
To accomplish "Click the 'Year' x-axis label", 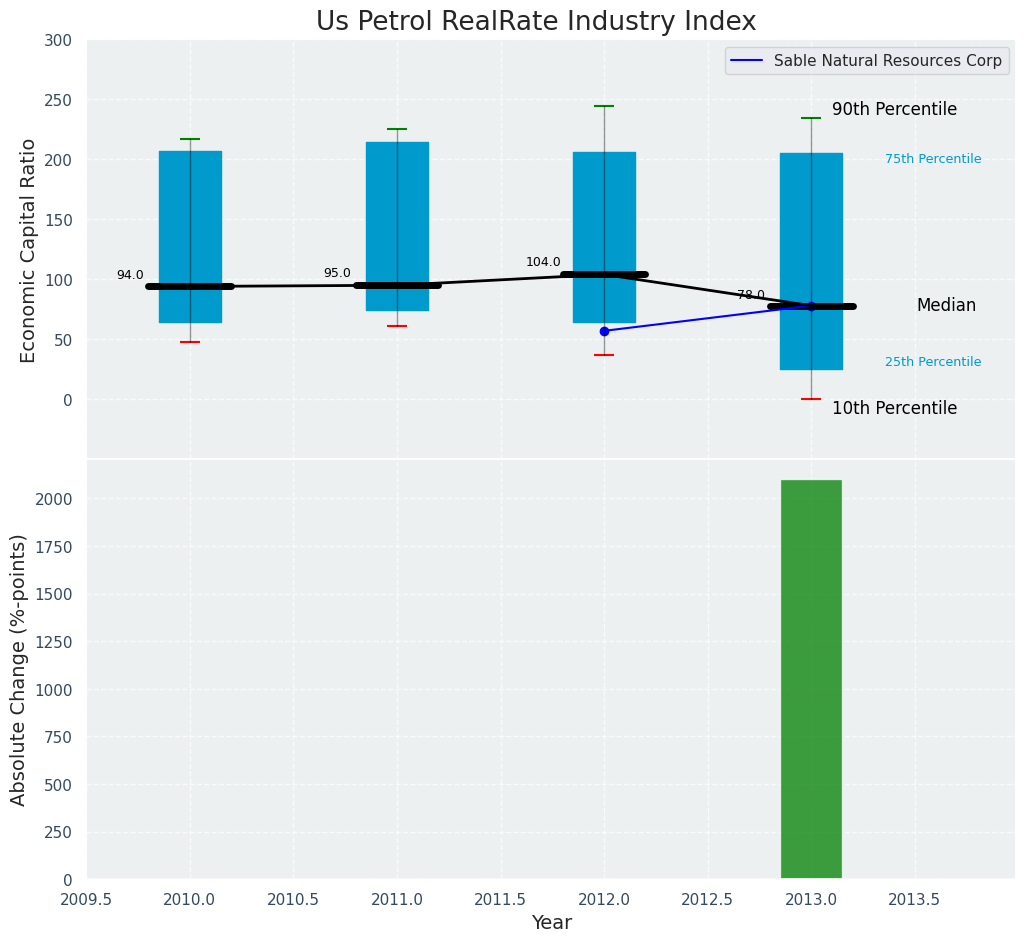I will click(551, 923).
